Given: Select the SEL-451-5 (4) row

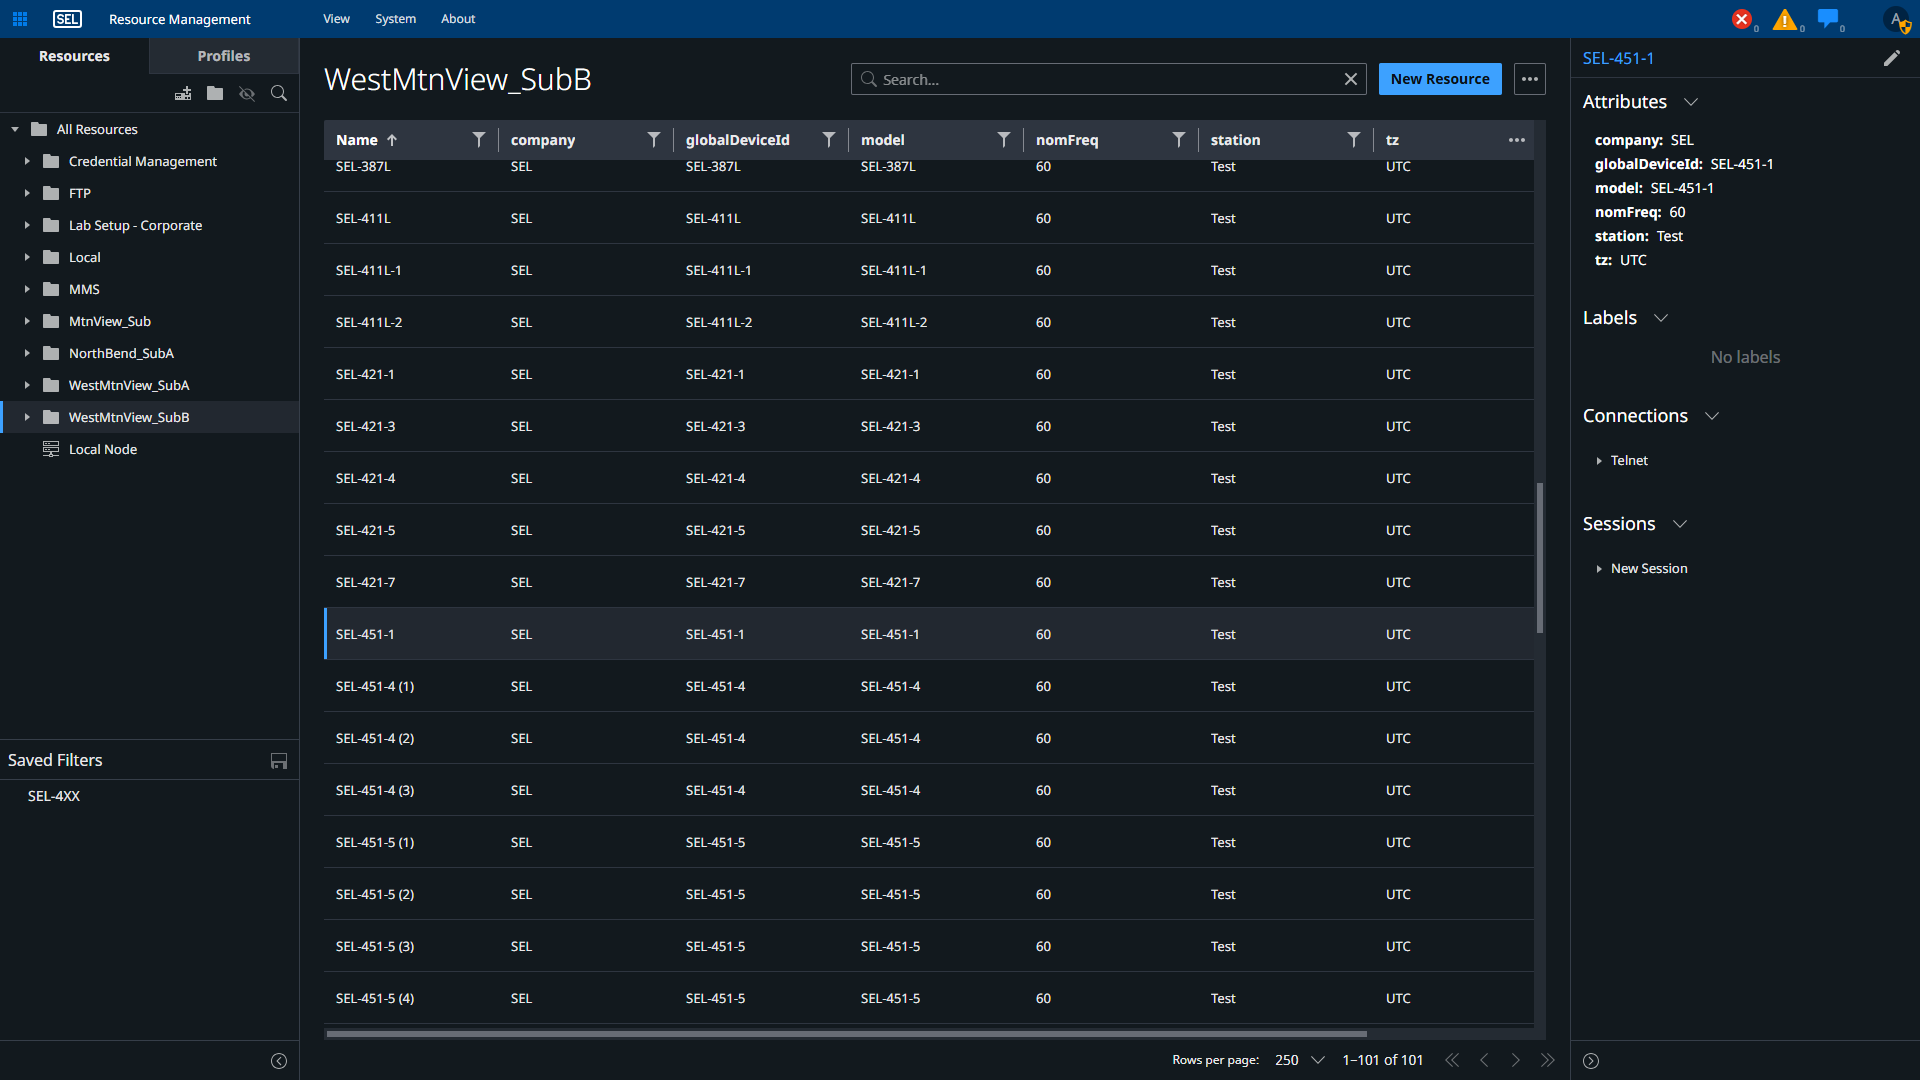Looking at the screenshot, I should click(929, 998).
